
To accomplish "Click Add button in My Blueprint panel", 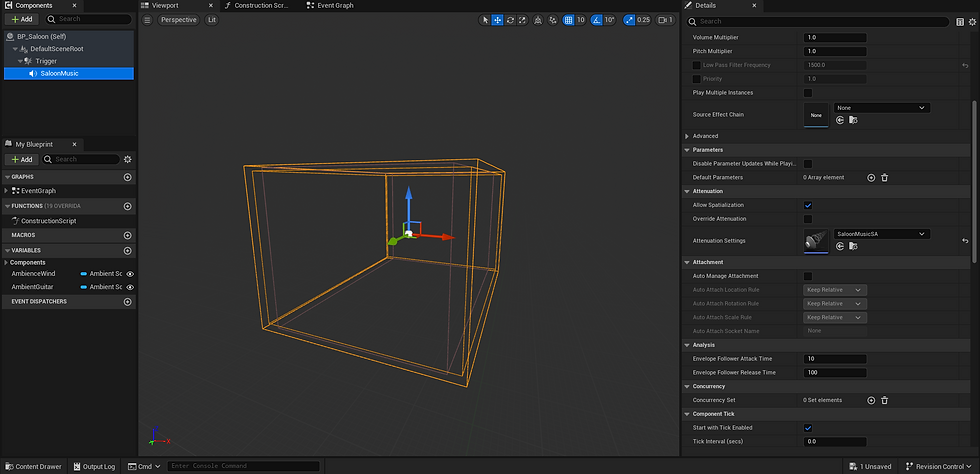I will [21, 159].
